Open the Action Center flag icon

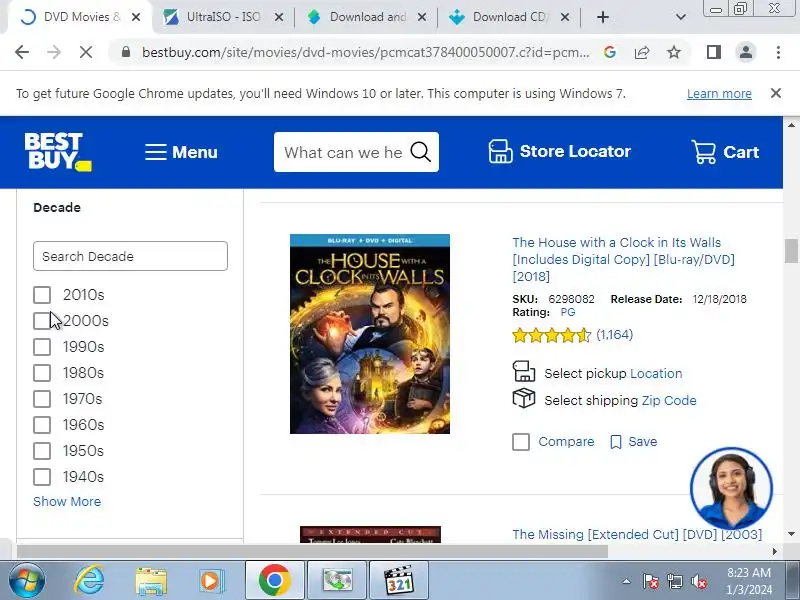click(651, 582)
